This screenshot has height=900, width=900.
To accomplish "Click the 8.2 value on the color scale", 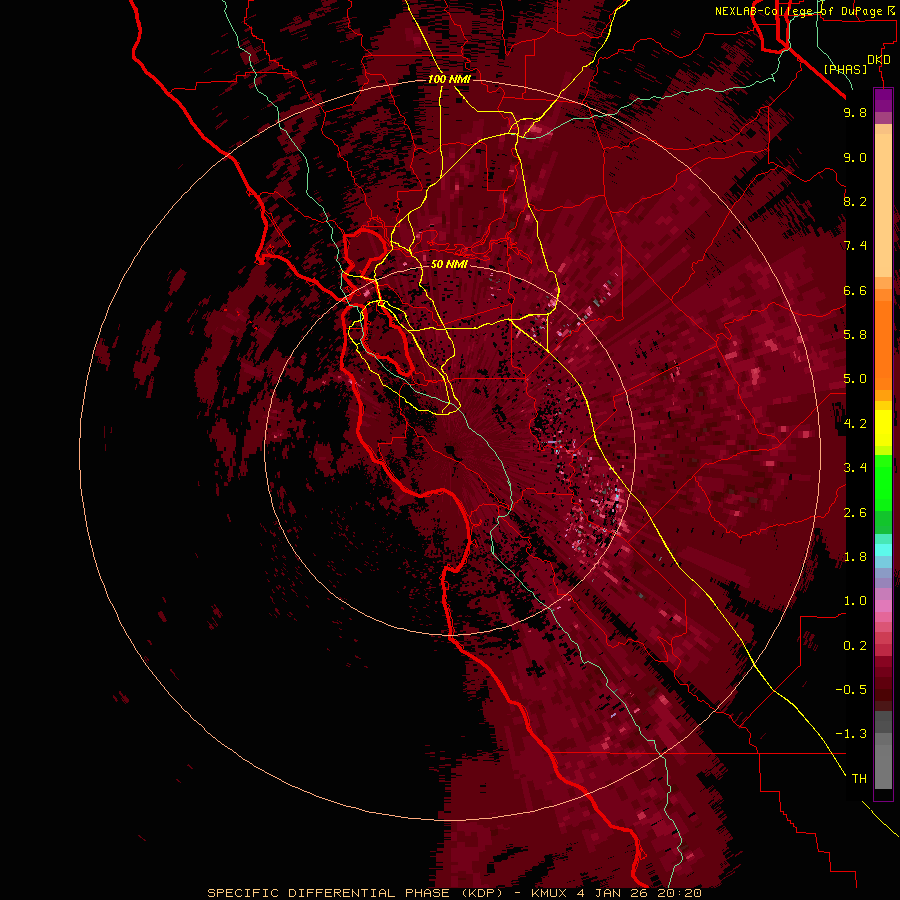I will (x=855, y=201).
